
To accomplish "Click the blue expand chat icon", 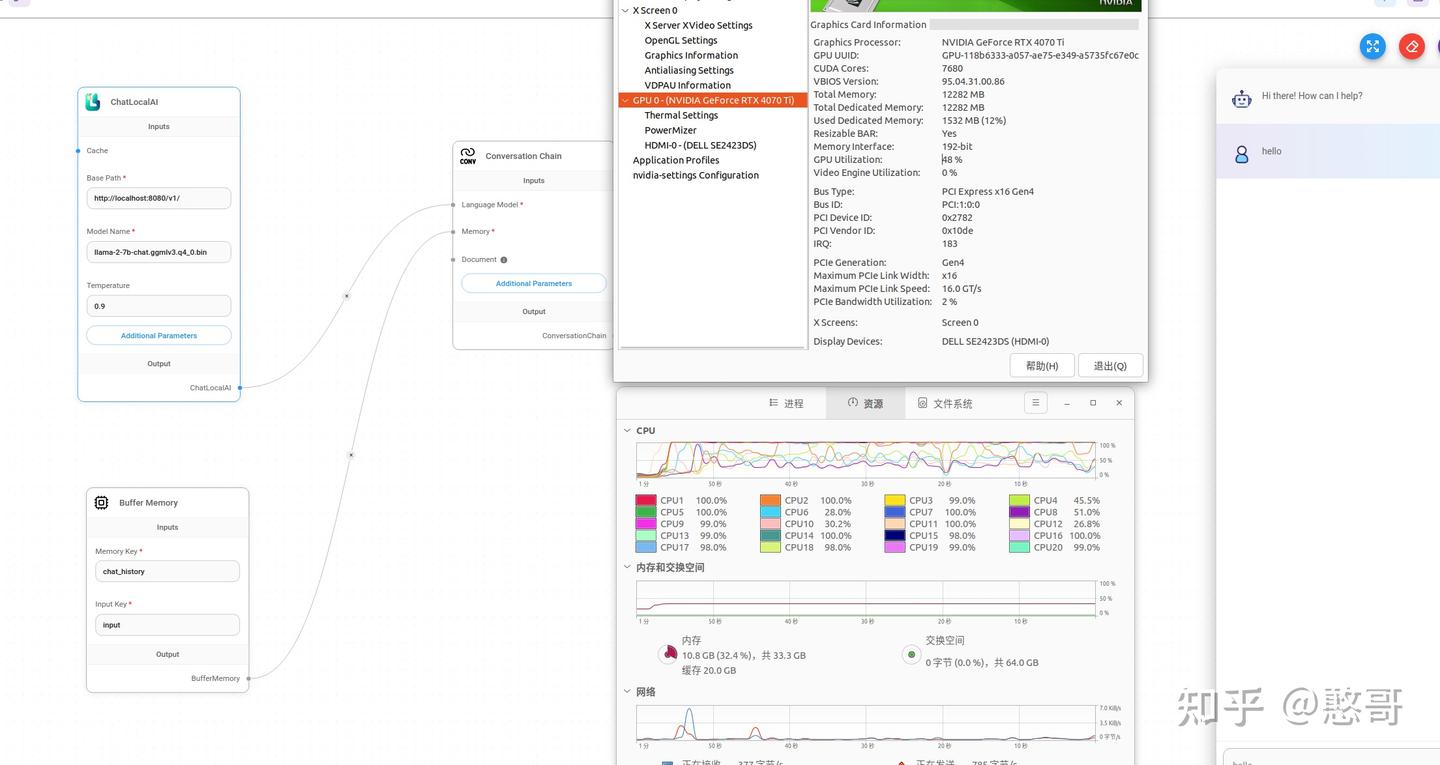I will 1373,46.
